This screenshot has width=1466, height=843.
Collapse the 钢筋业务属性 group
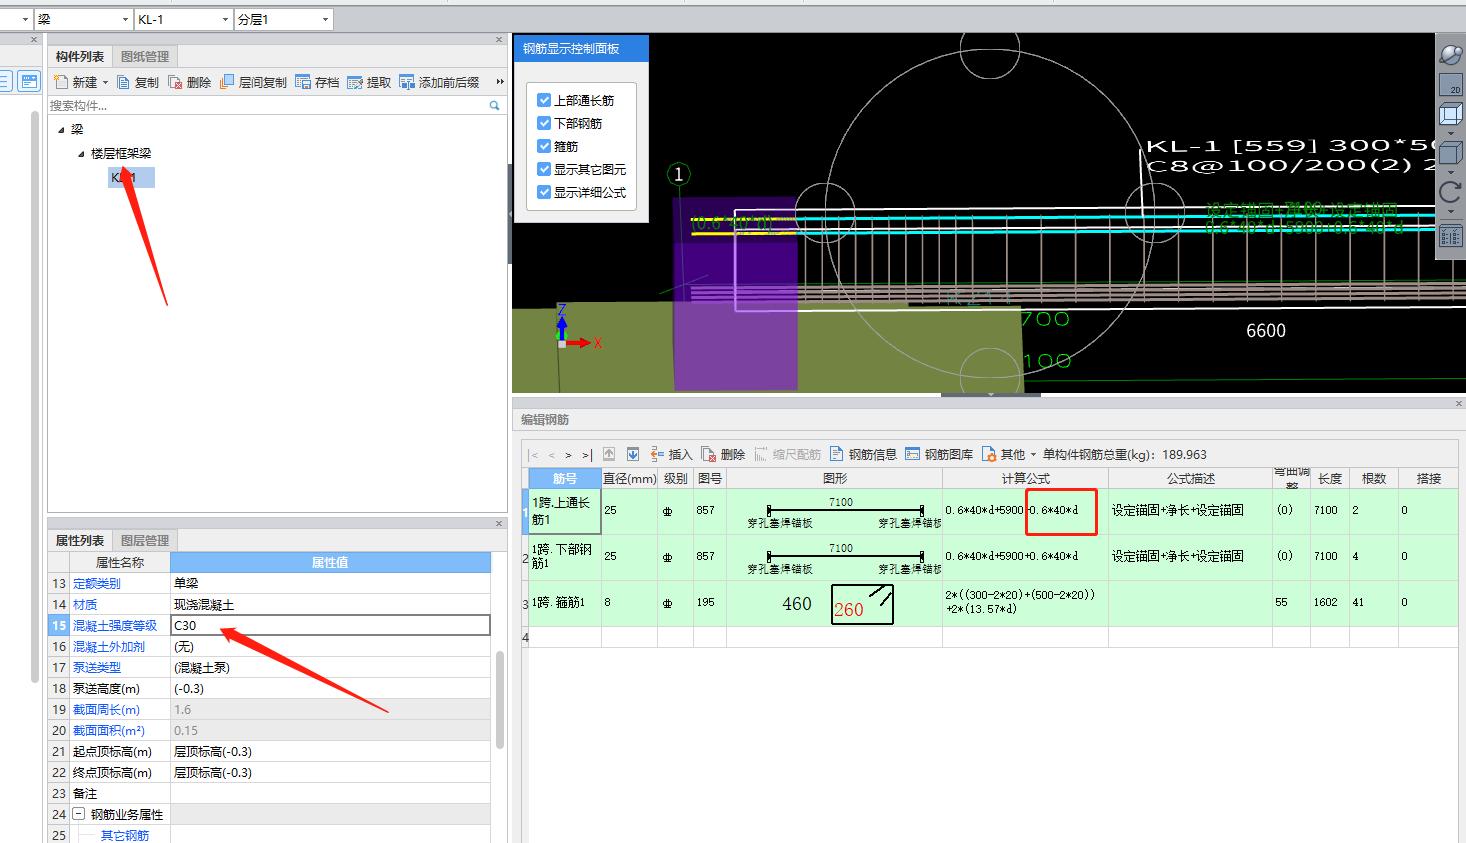click(x=79, y=814)
